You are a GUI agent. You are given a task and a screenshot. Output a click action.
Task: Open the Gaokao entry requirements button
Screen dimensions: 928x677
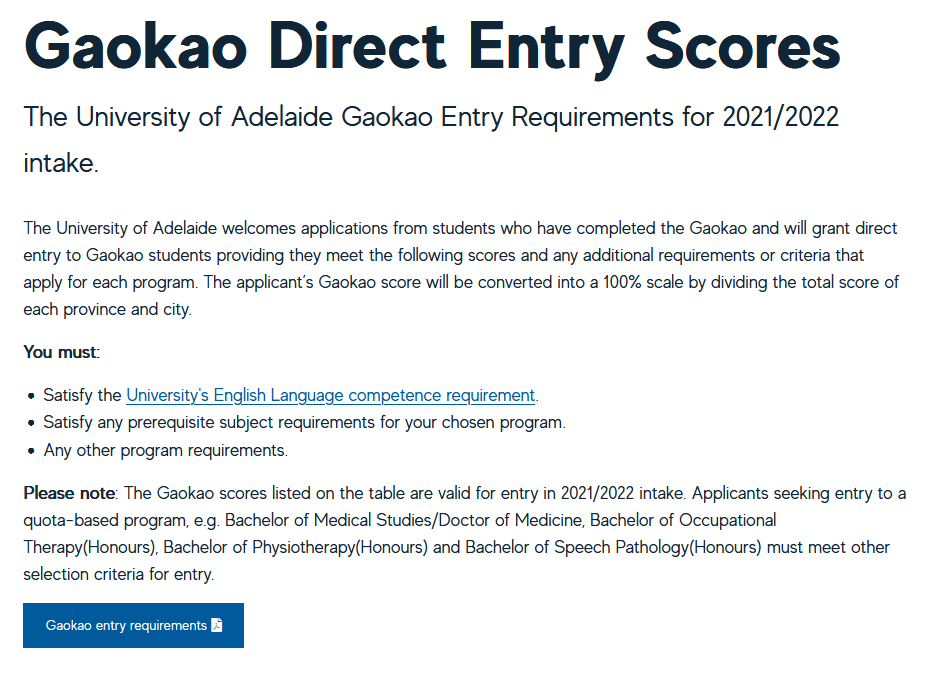click(x=133, y=626)
